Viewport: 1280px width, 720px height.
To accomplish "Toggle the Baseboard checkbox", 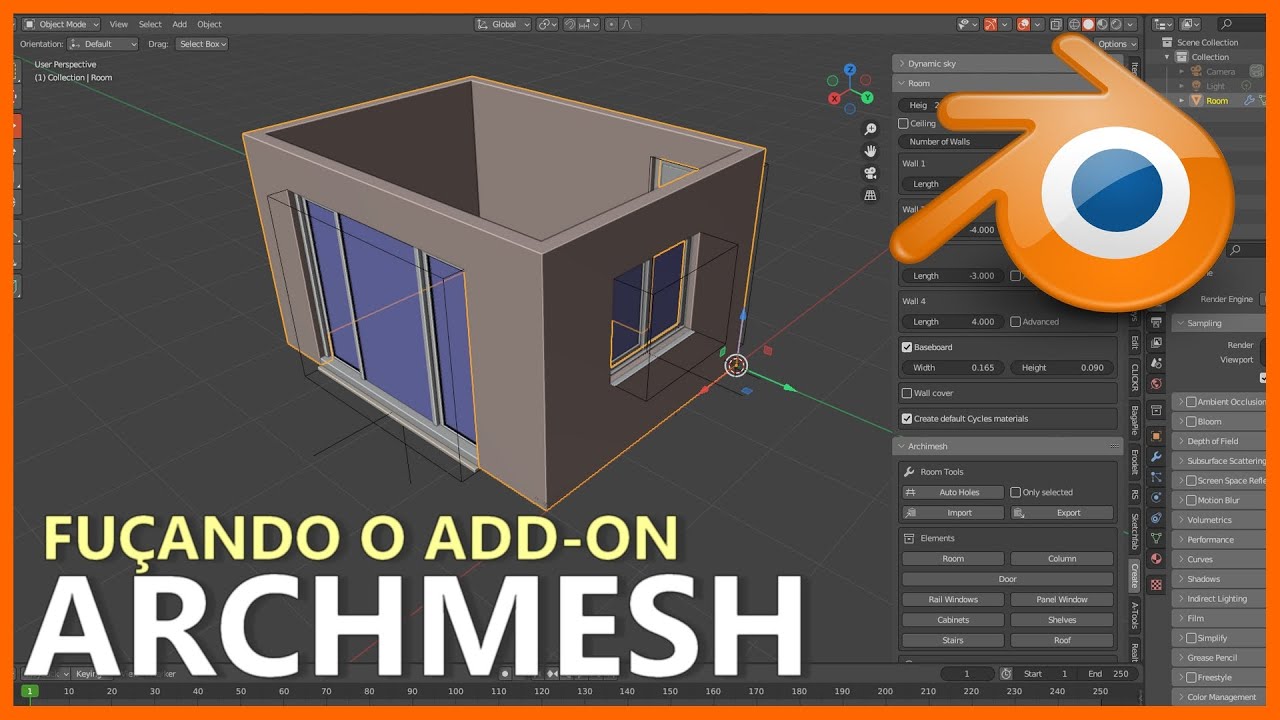I will (x=907, y=347).
